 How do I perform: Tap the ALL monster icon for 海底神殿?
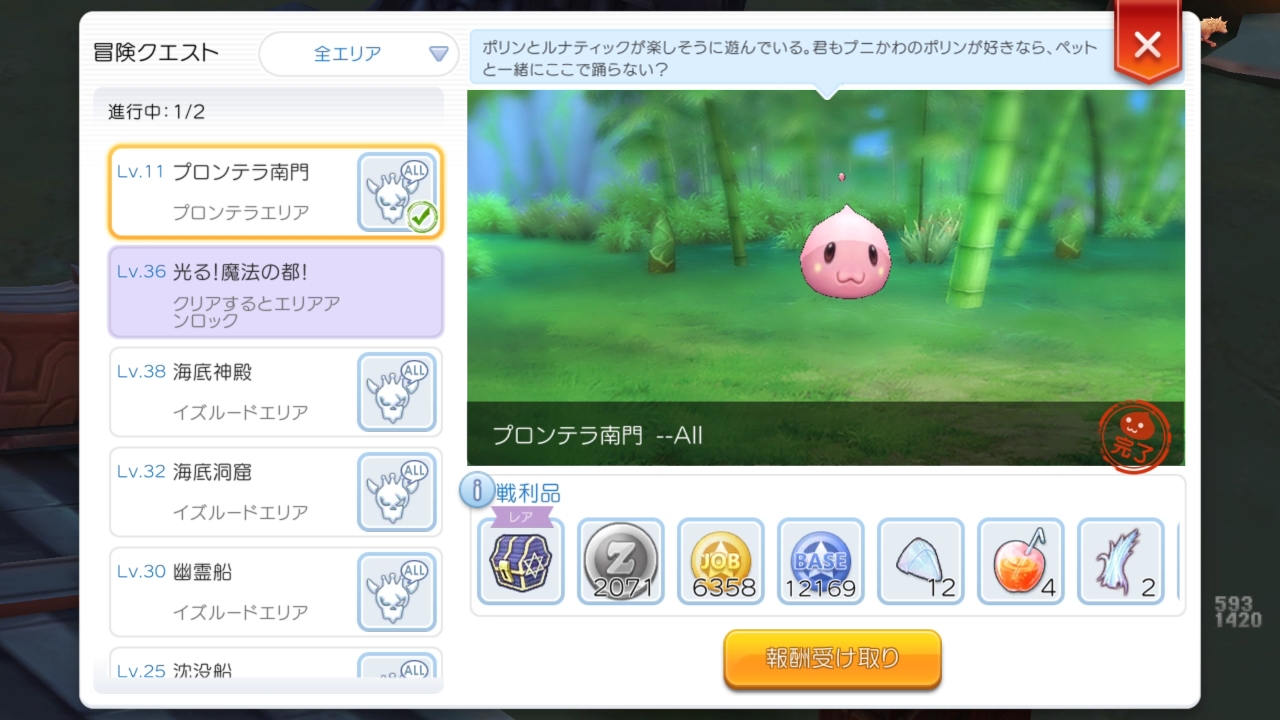(x=397, y=392)
